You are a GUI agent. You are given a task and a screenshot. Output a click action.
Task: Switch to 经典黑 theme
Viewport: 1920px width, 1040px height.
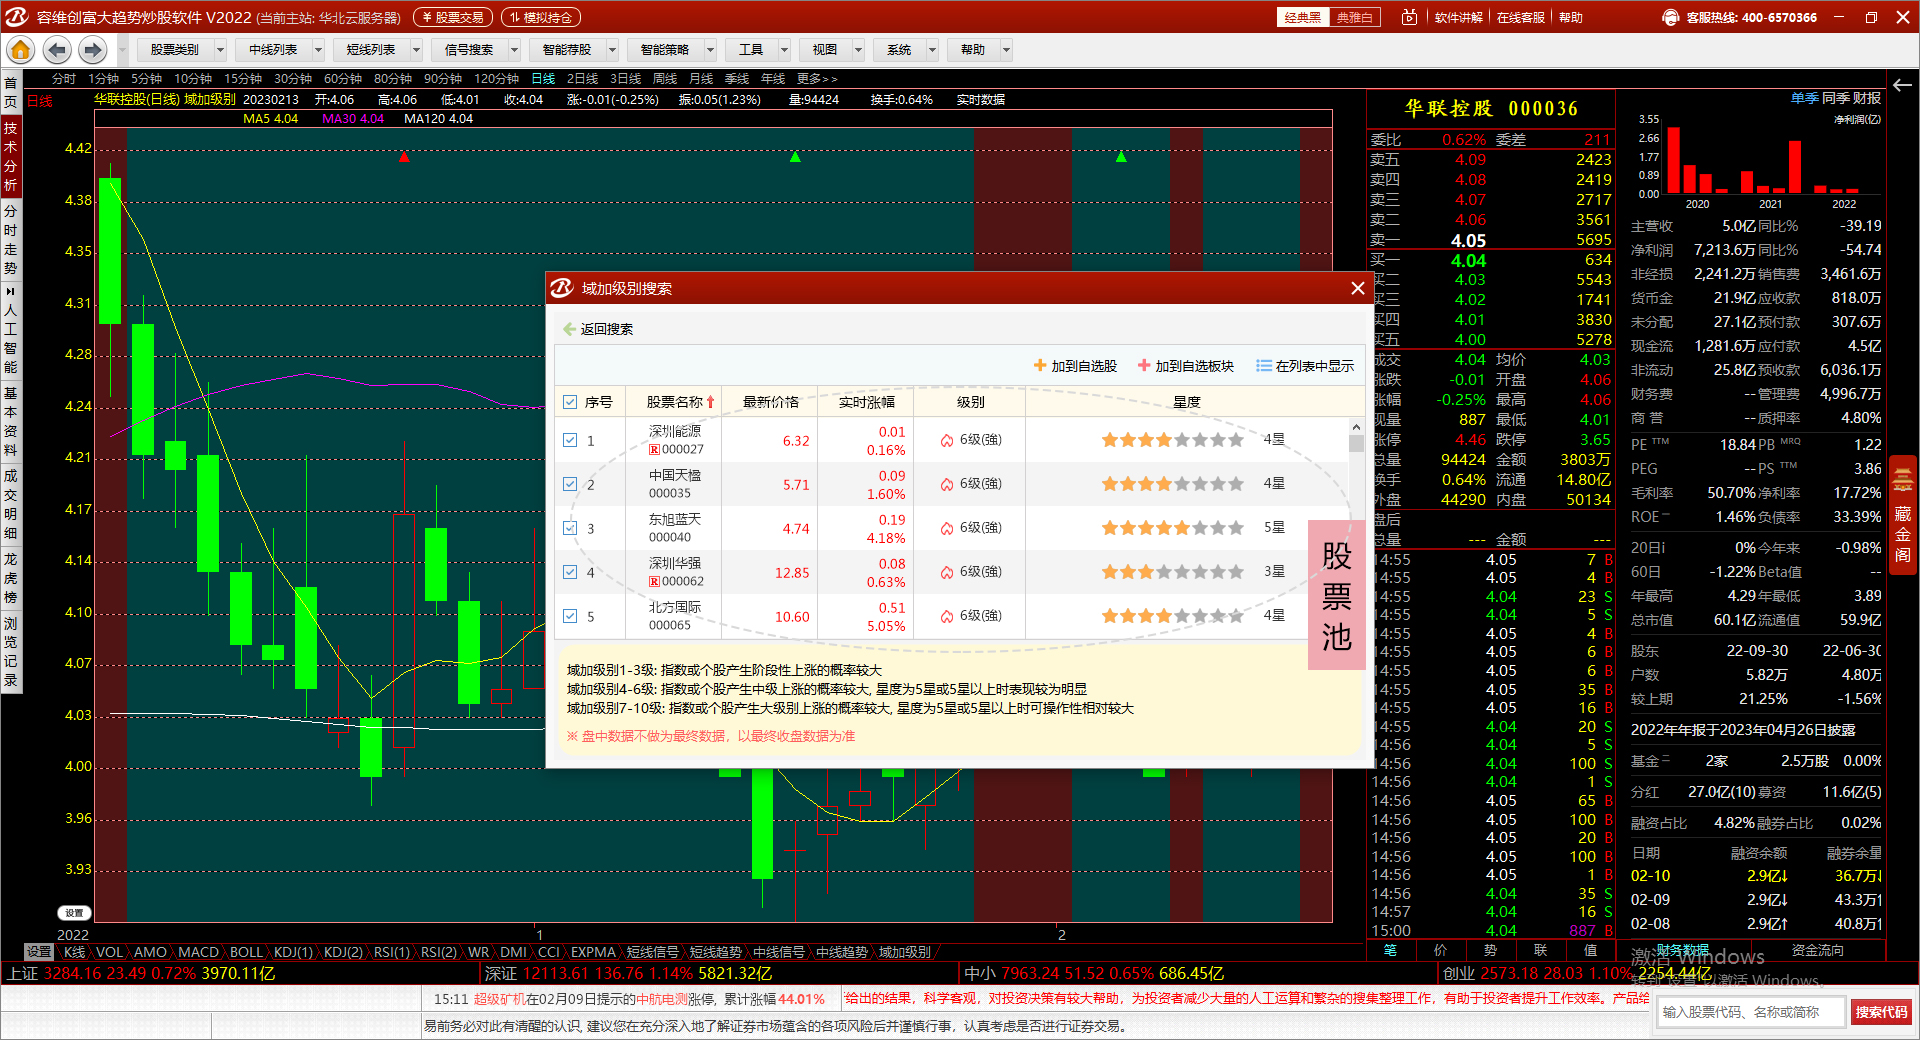point(1303,17)
